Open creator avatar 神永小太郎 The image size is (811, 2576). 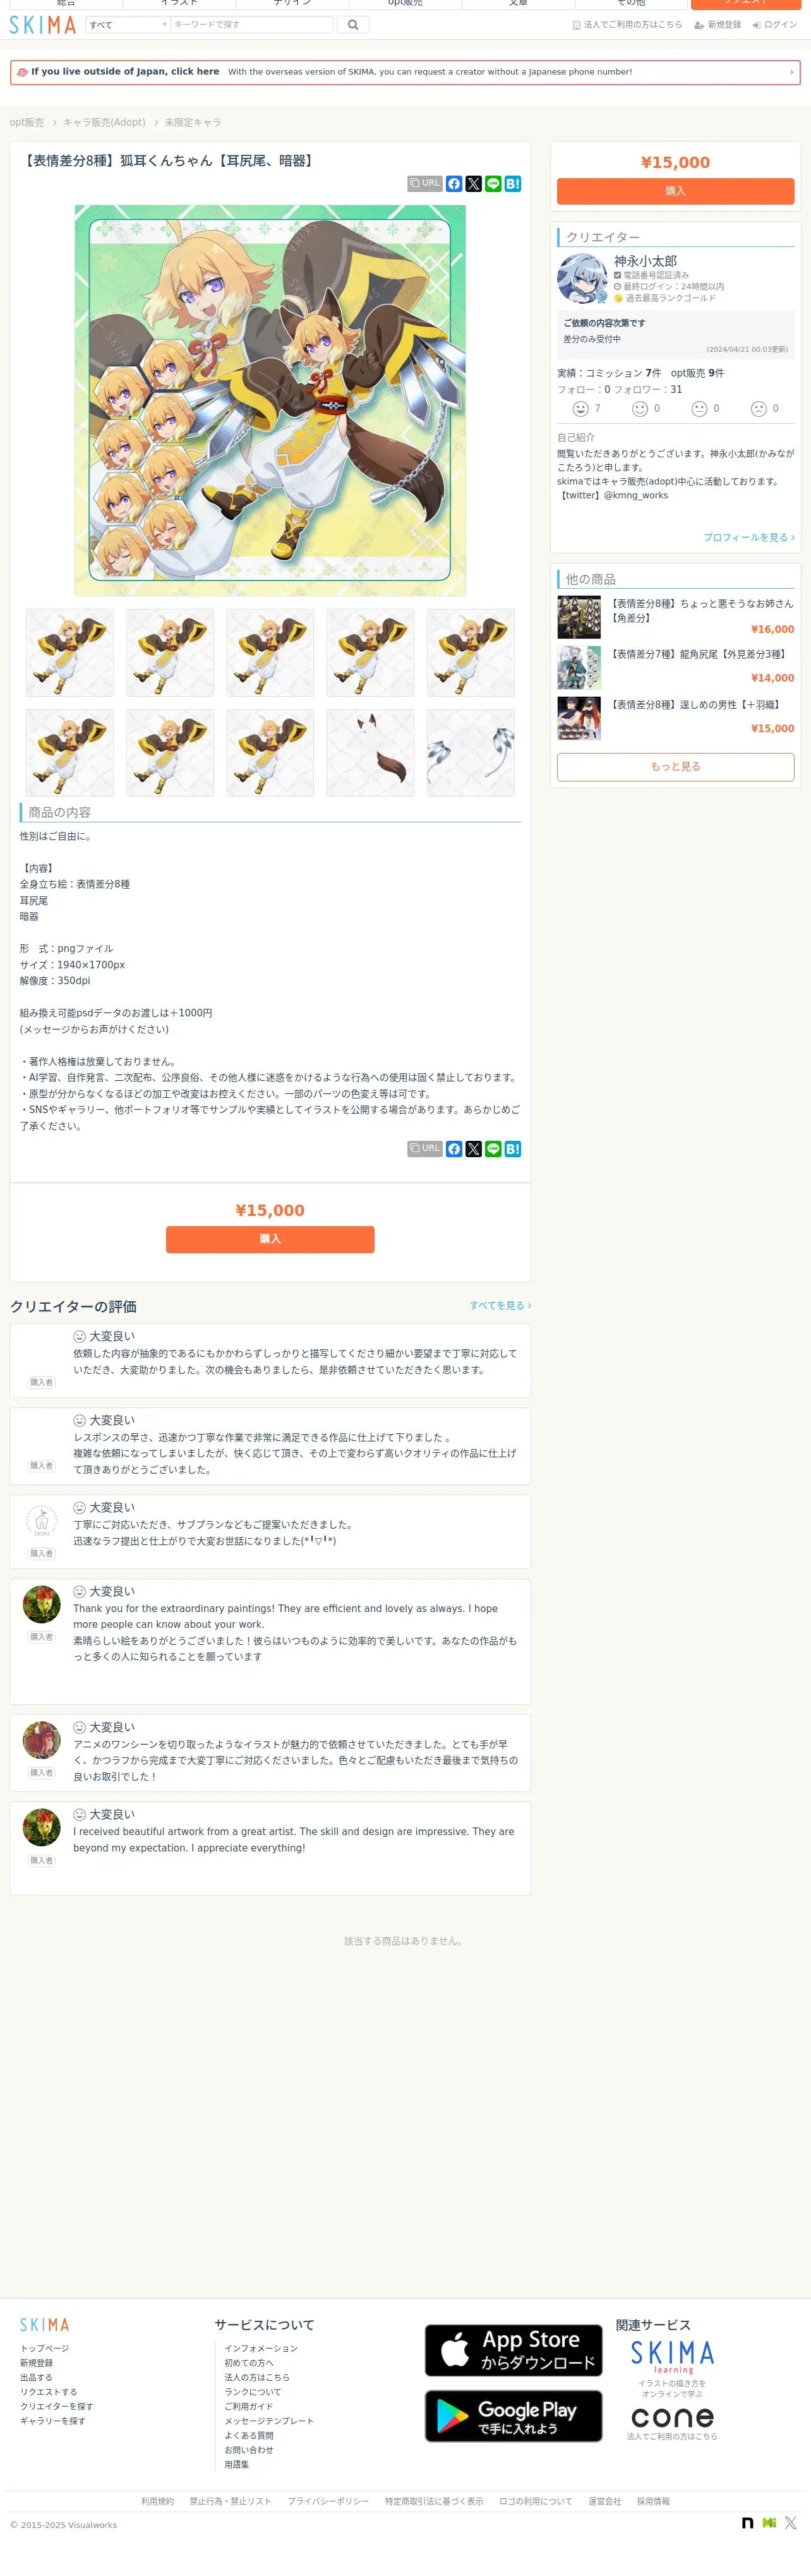(x=582, y=279)
